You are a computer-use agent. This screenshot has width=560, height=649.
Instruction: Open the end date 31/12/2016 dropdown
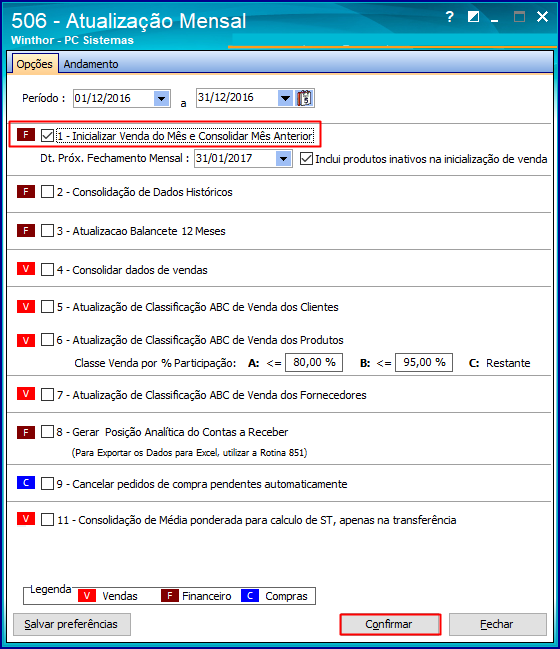285,98
